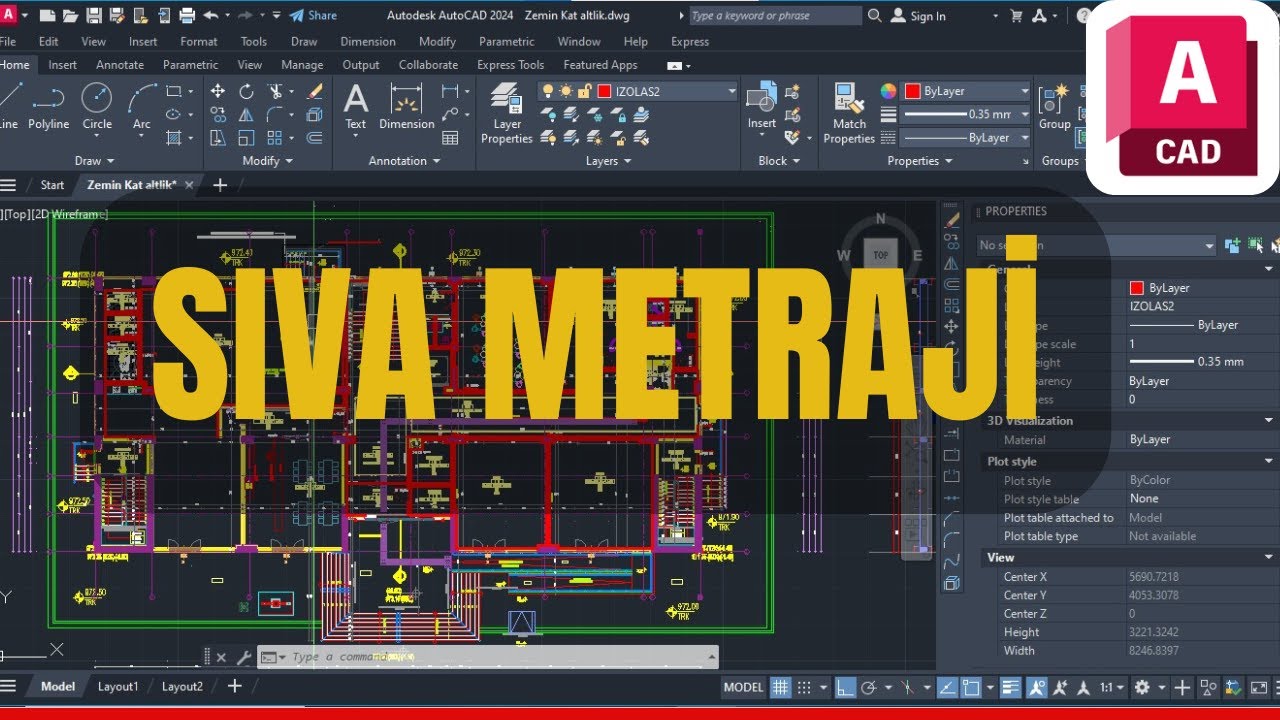Open the 1:1 annotation scale dropdown
Viewport: 1280px width, 720px height.
click(x=1112, y=687)
